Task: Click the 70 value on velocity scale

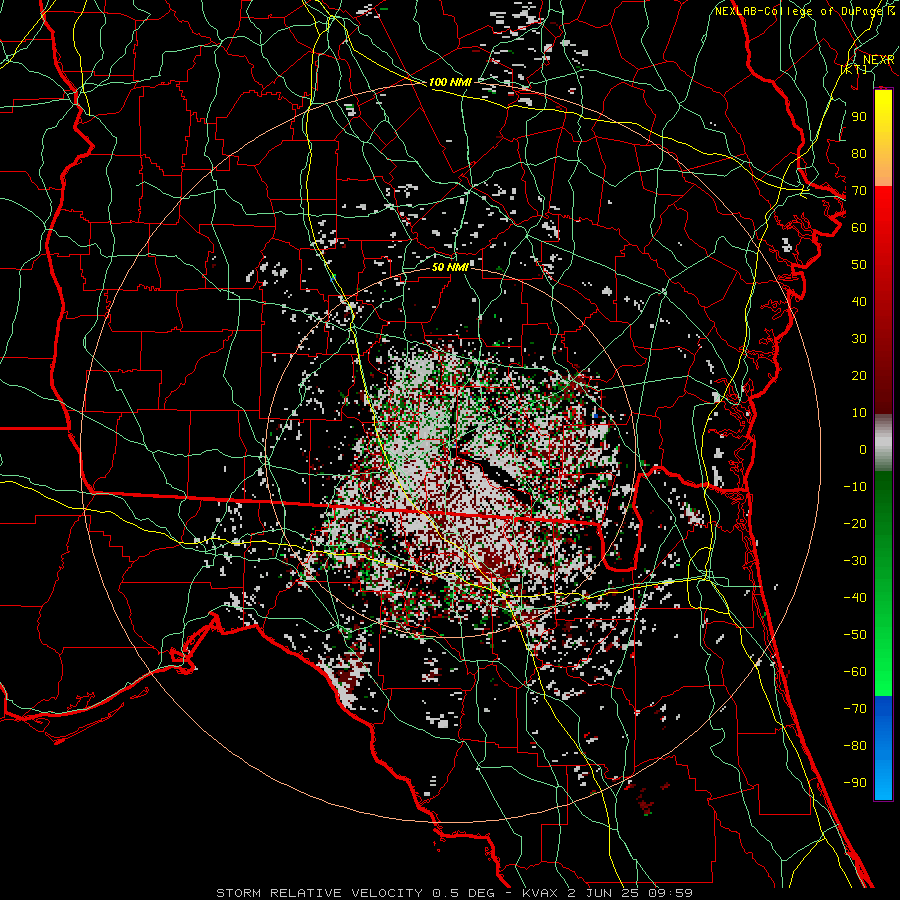Action: [859, 191]
